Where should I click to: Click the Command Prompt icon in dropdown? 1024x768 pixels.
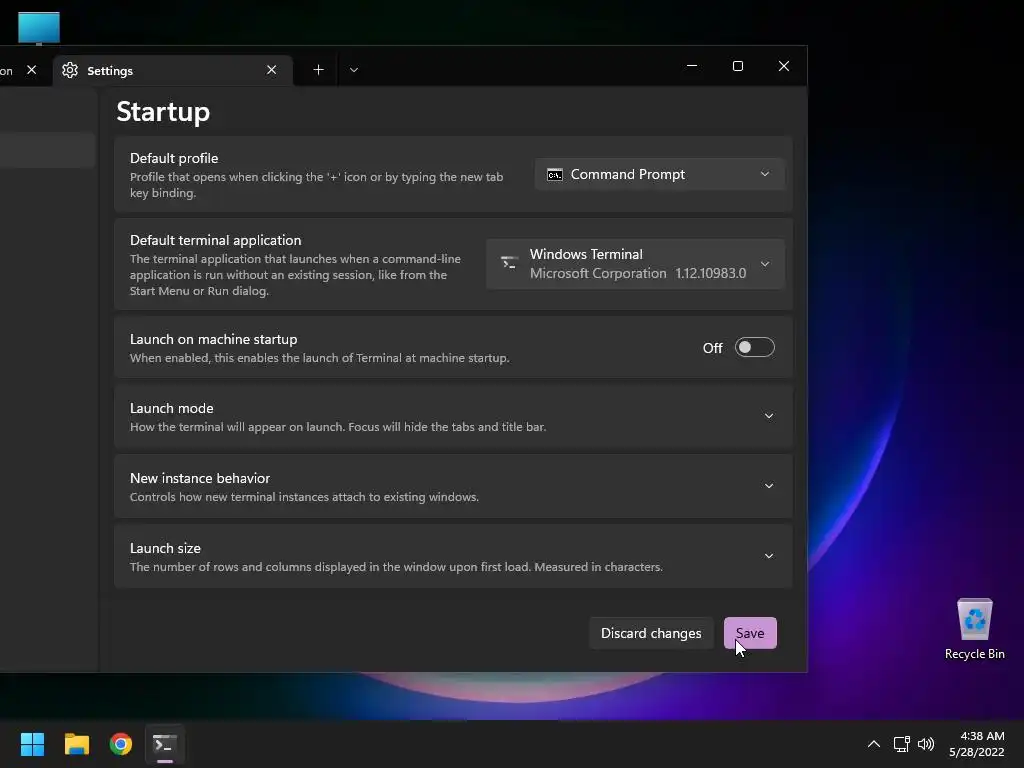click(554, 174)
